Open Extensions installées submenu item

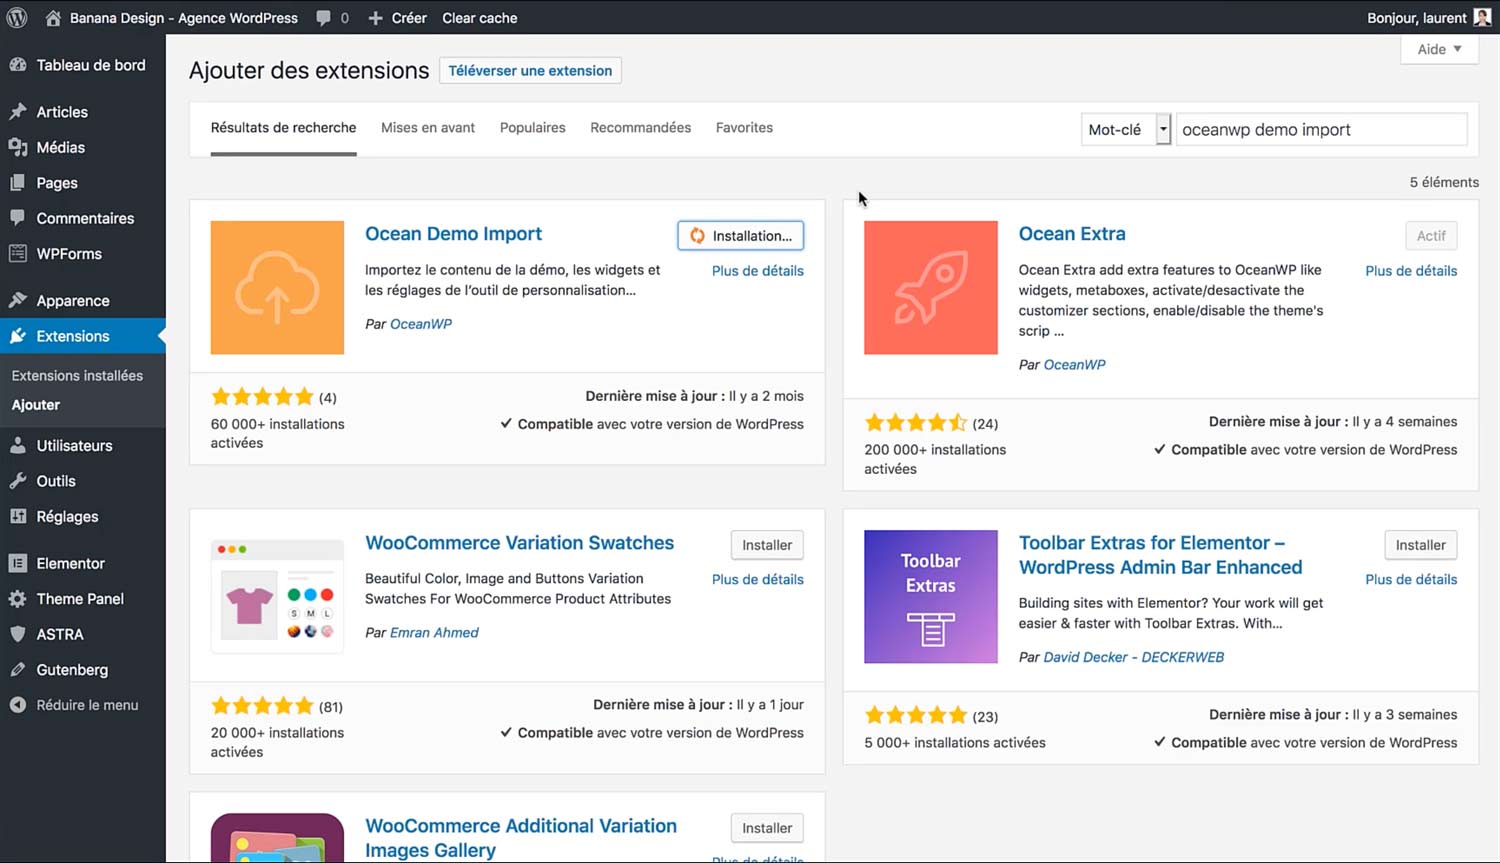coord(77,375)
